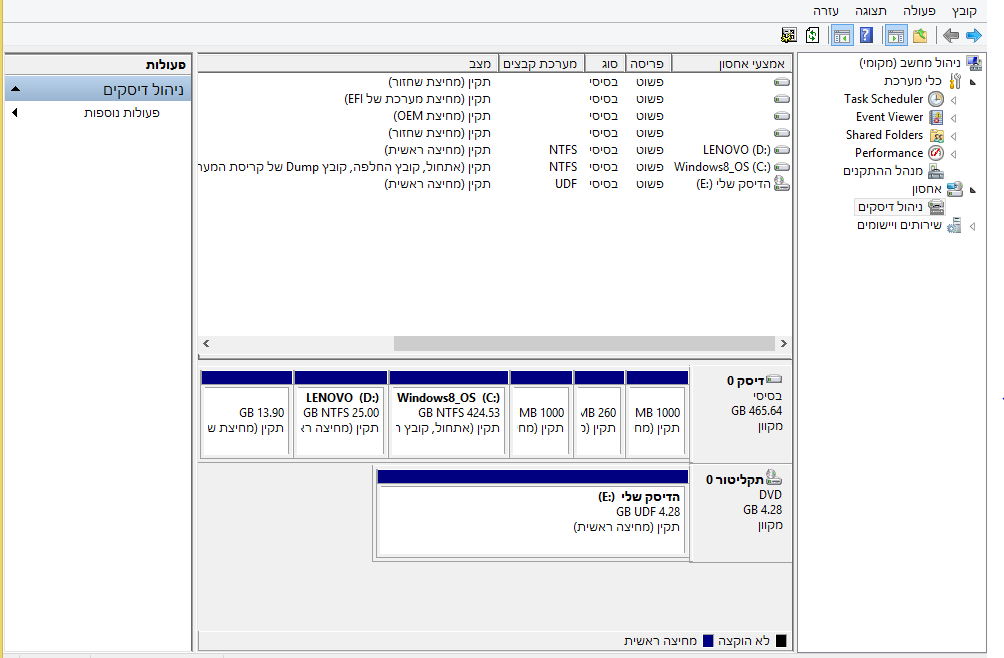
Task: Expand the Task Scheduler node
Action: click(953, 100)
